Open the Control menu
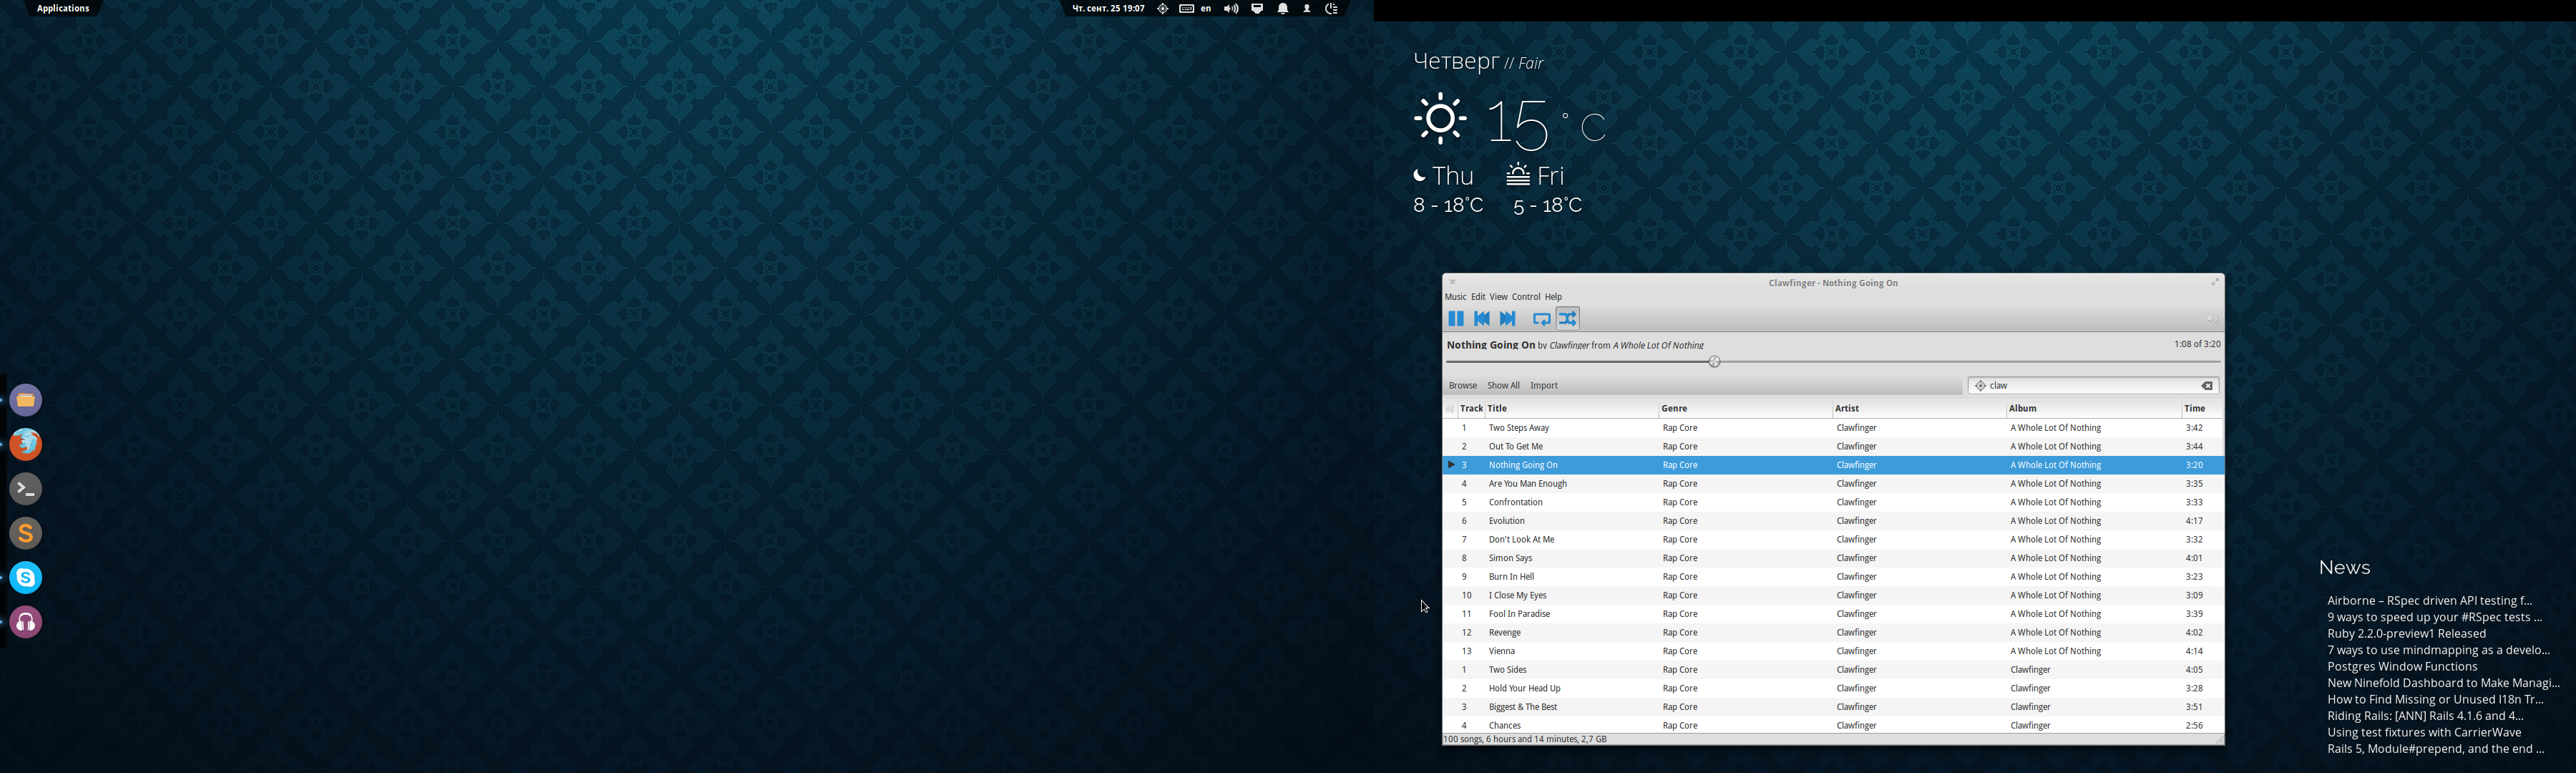2576x773 pixels. click(1525, 297)
